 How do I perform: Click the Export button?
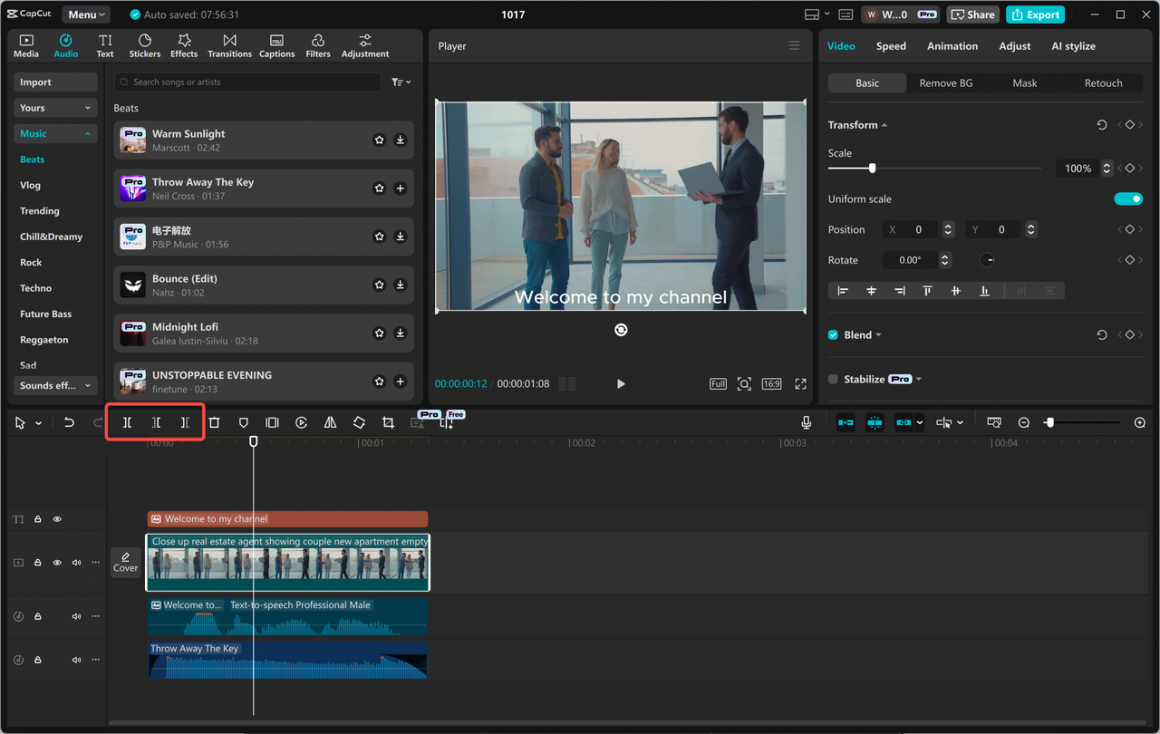click(1035, 15)
